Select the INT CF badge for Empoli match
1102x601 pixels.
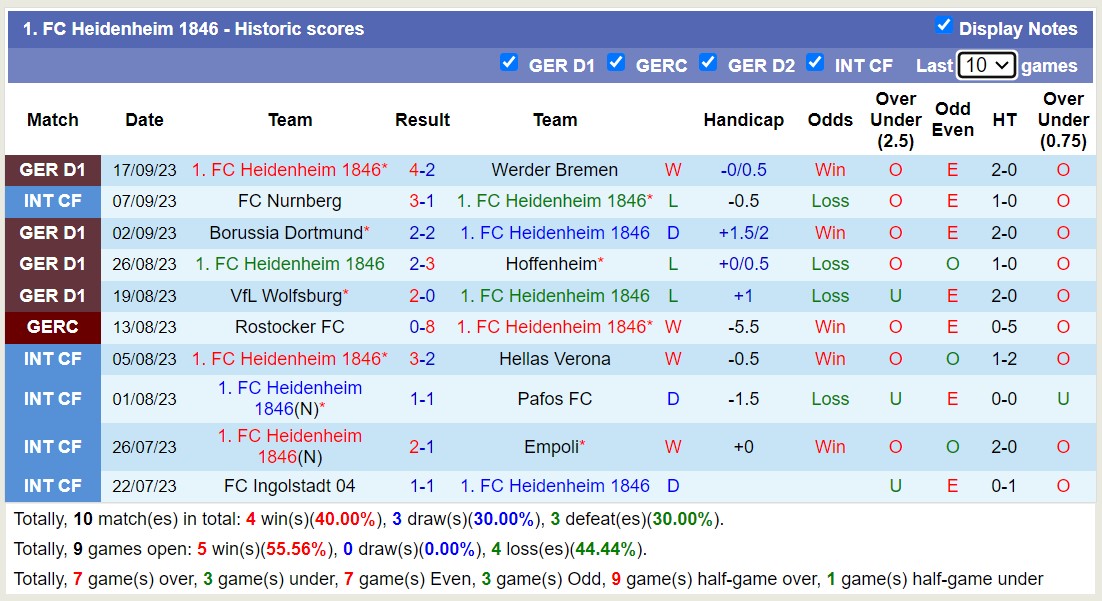click(52, 446)
